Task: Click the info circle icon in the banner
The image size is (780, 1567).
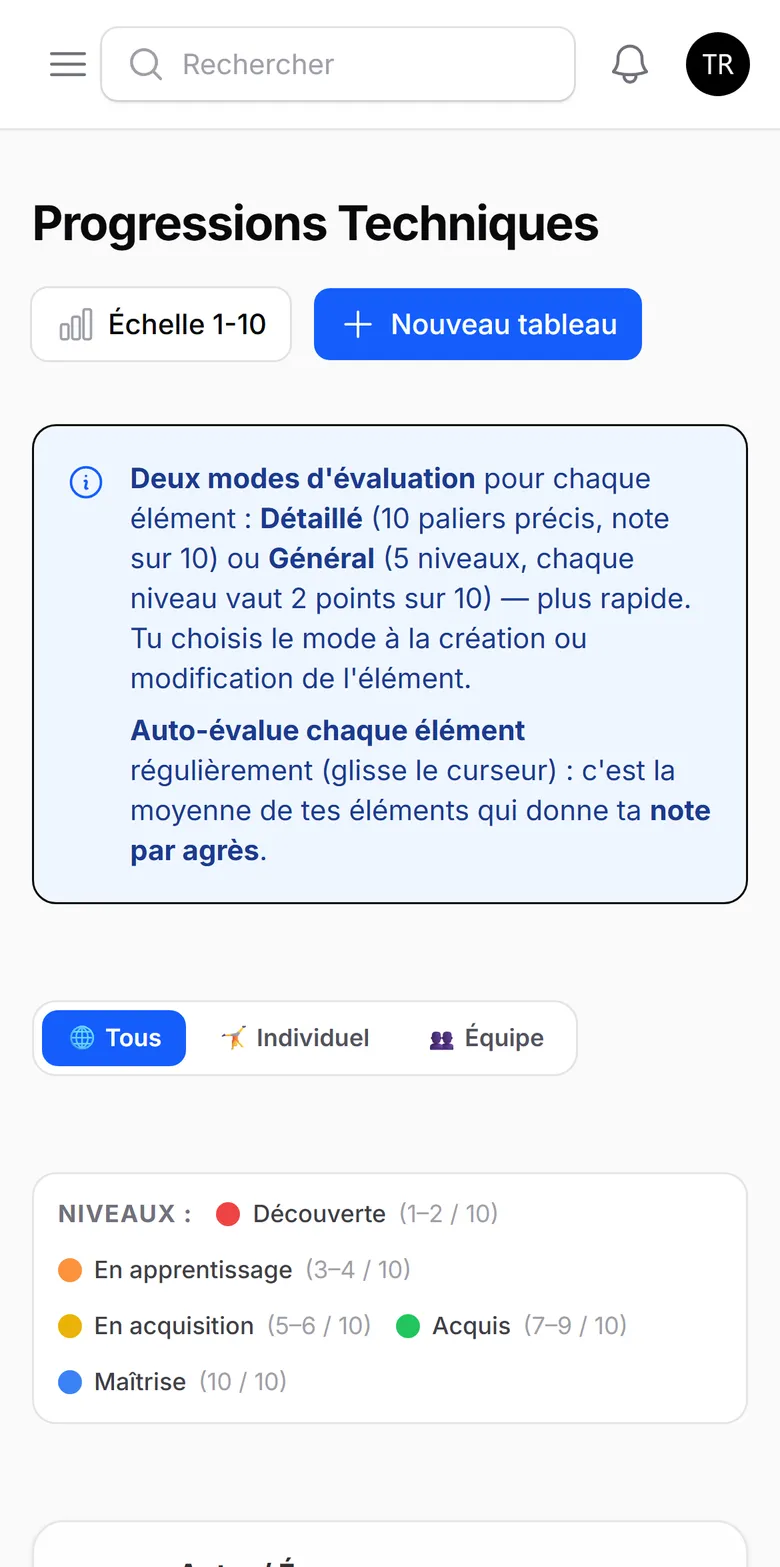Action: pos(86,483)
